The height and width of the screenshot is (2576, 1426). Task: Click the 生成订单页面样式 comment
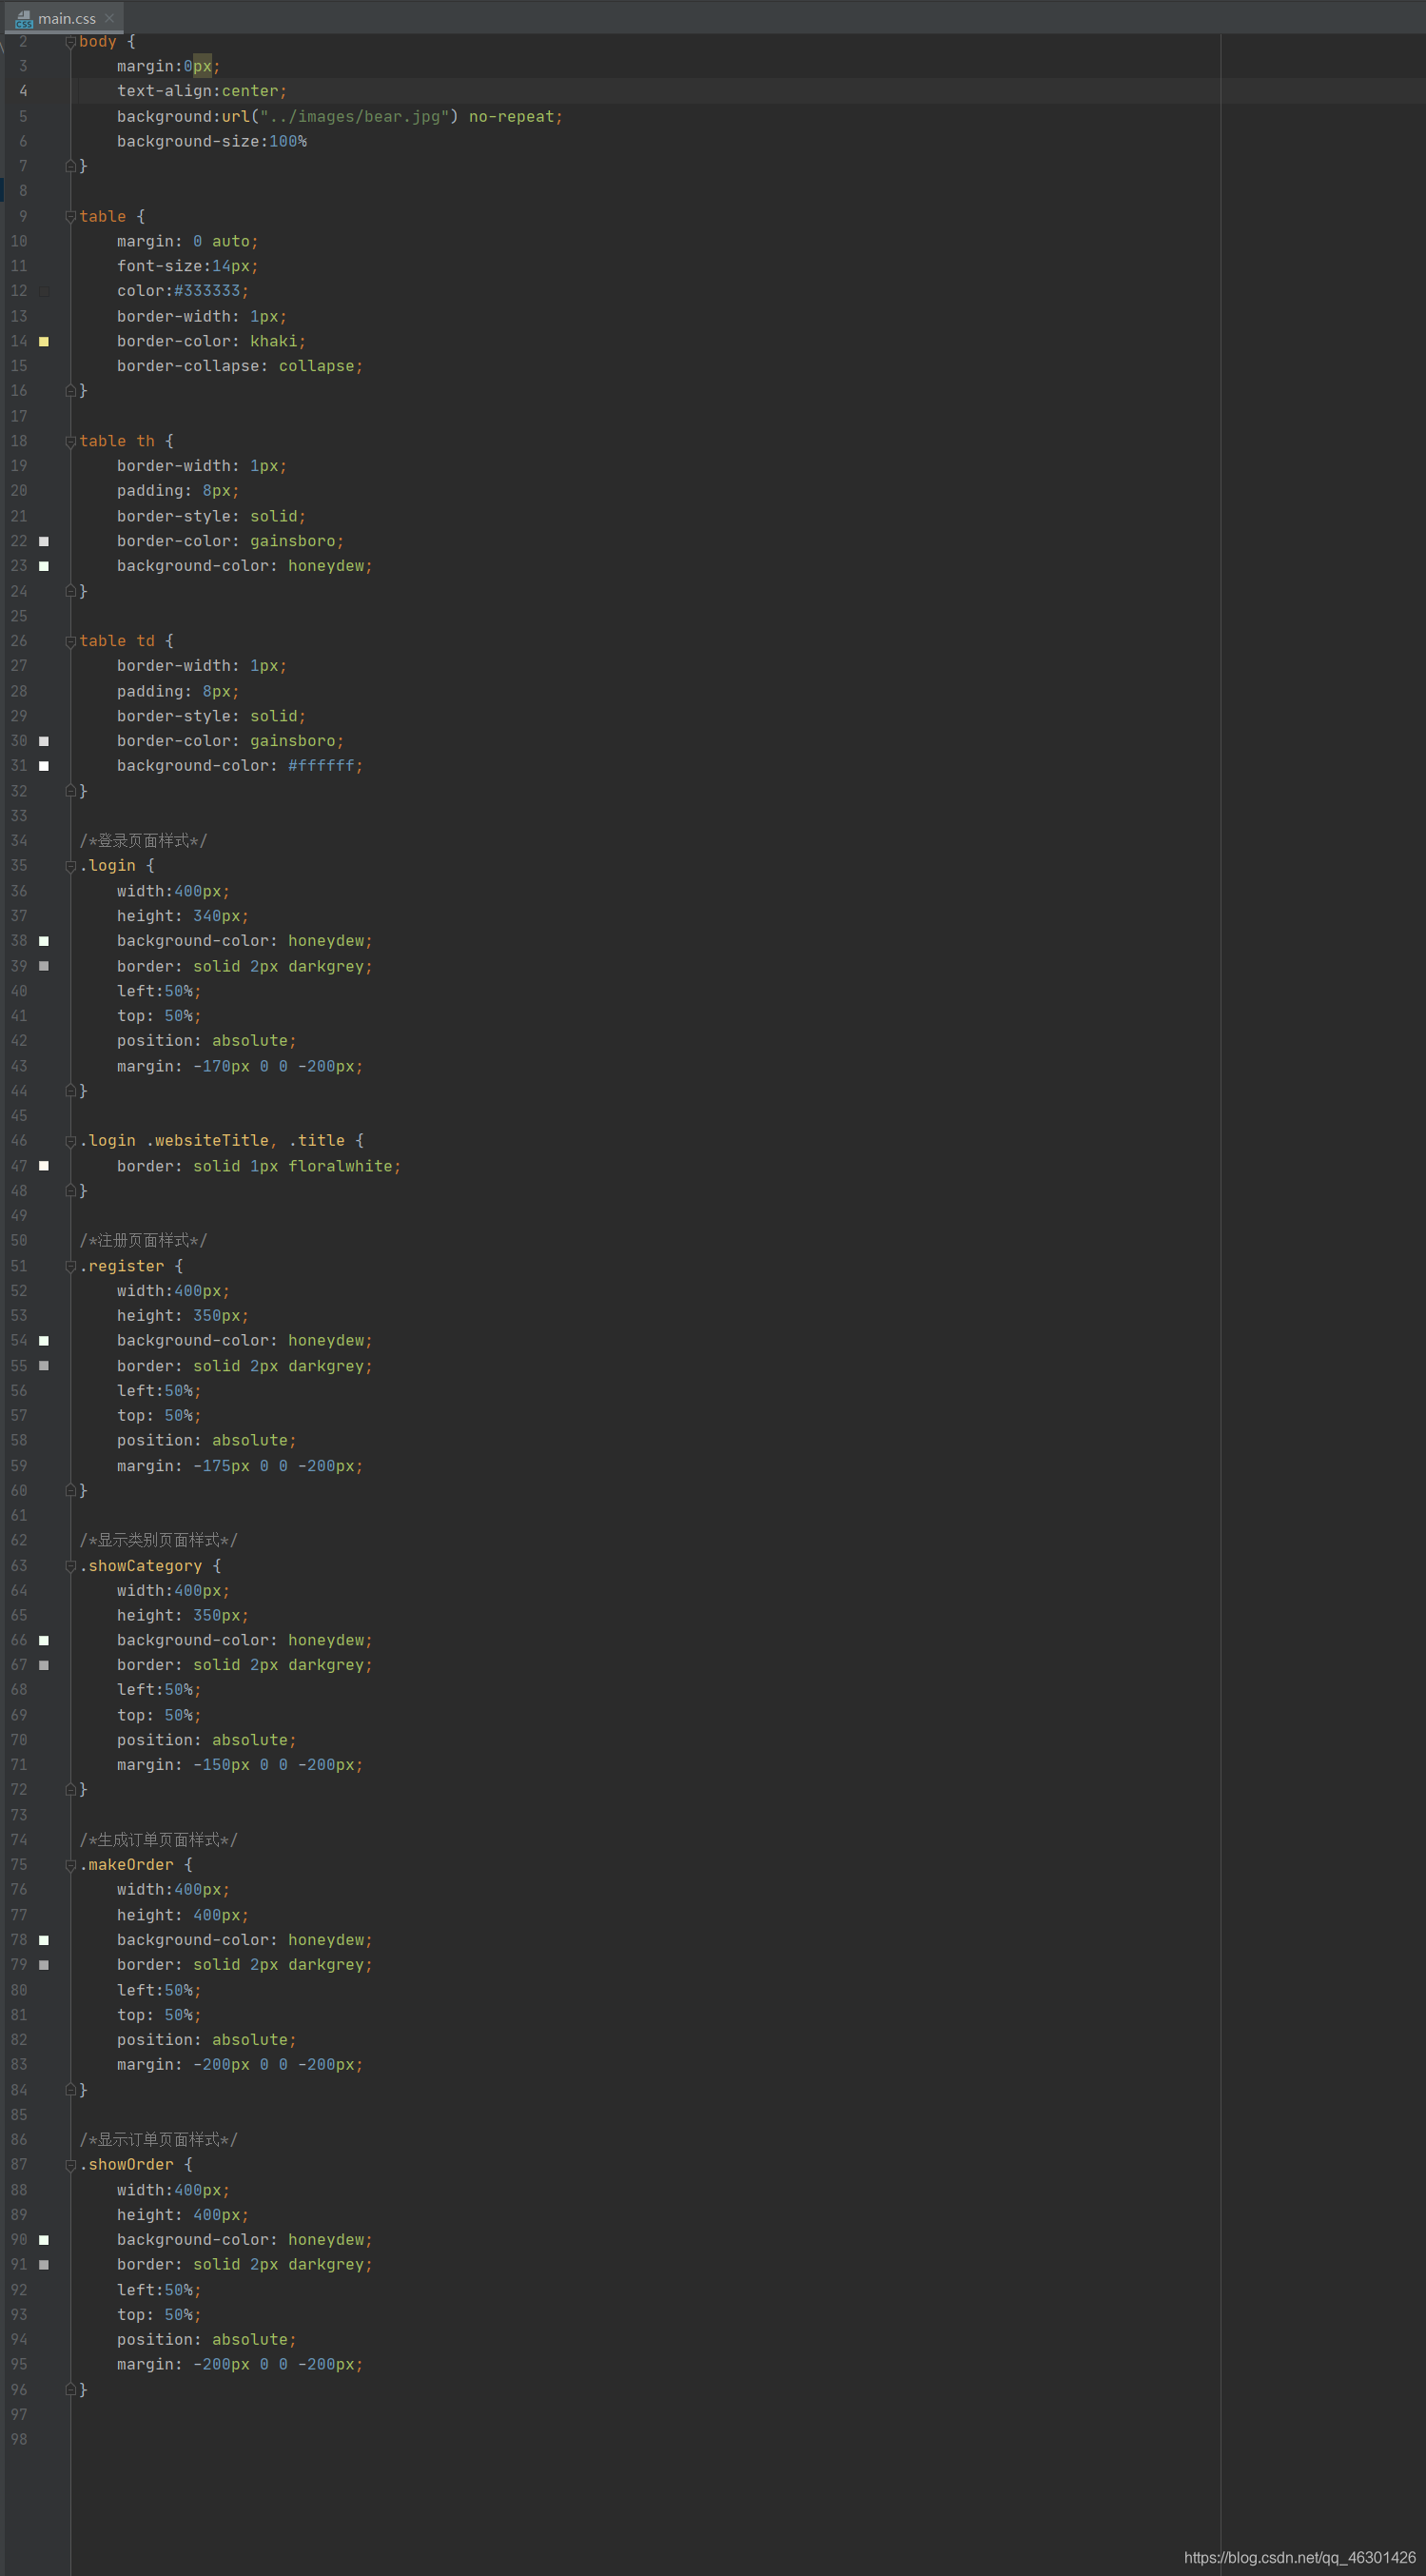pos(158,1840)
